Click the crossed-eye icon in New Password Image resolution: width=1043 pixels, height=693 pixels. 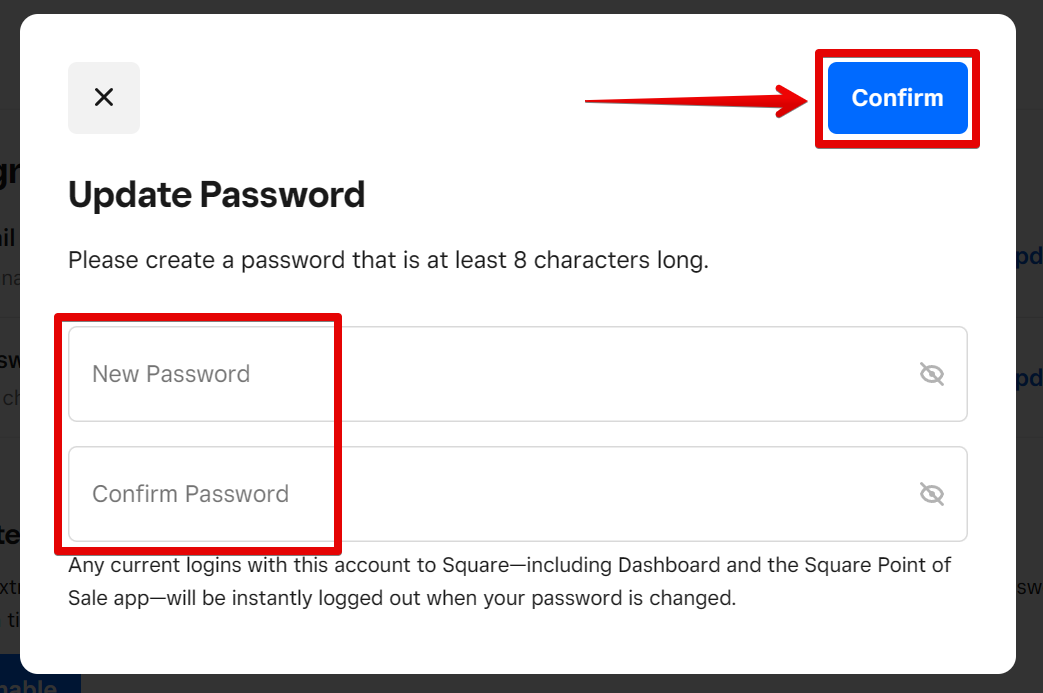[x=931, y=374]
